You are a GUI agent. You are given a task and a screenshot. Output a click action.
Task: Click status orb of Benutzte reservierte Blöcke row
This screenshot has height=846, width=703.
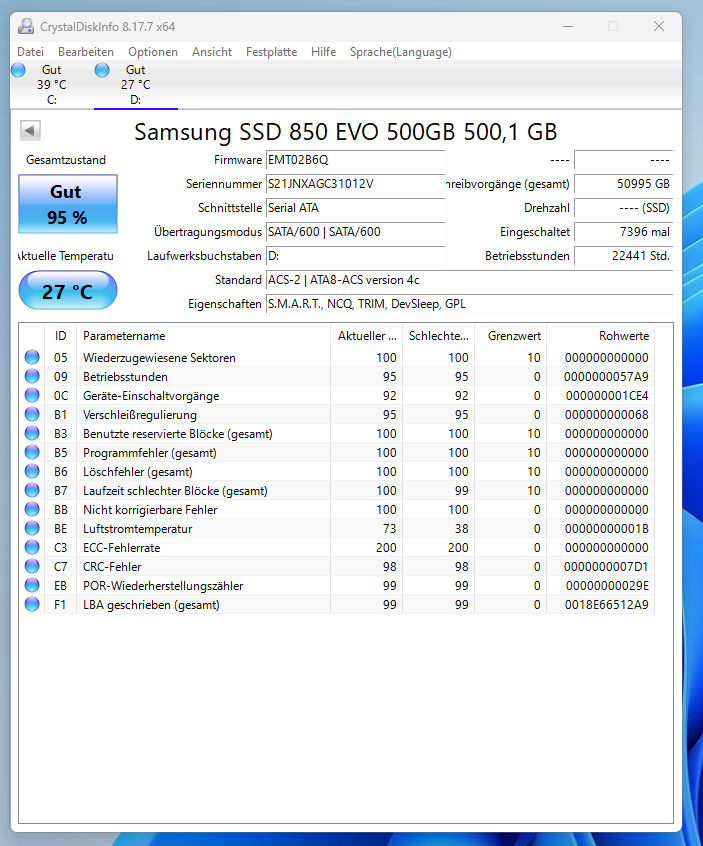pyautogui.click(x=32, y=433)
